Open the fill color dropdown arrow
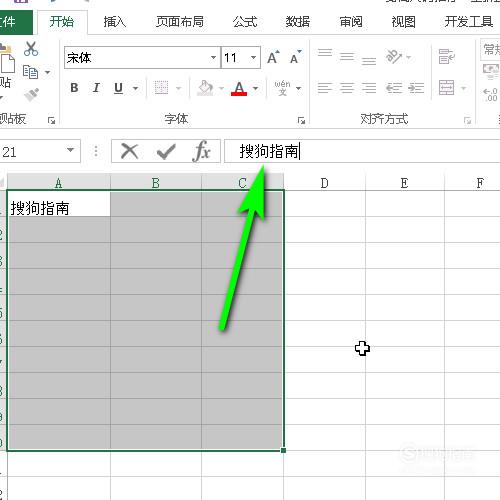The width and height of the screenshot is (500, 500). (221, 88)
